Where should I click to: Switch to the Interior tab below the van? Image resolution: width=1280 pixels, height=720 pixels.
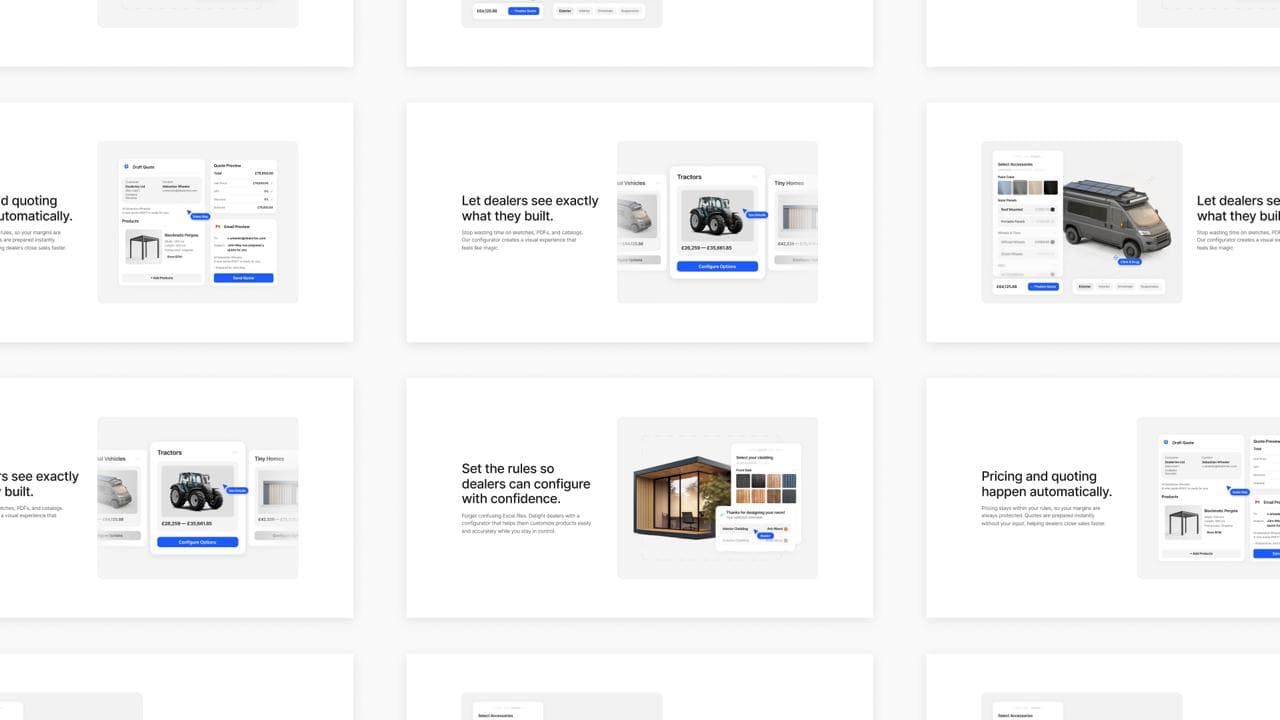[x=1104, y=287]
